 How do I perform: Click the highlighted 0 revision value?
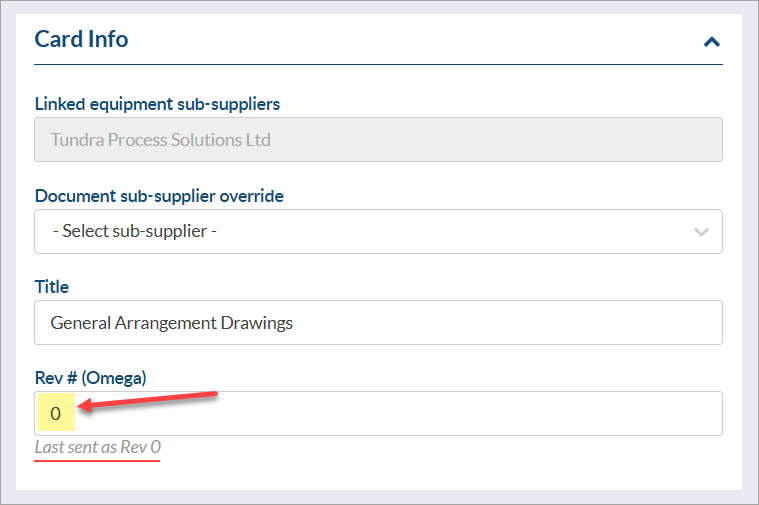tap(56, 413)
